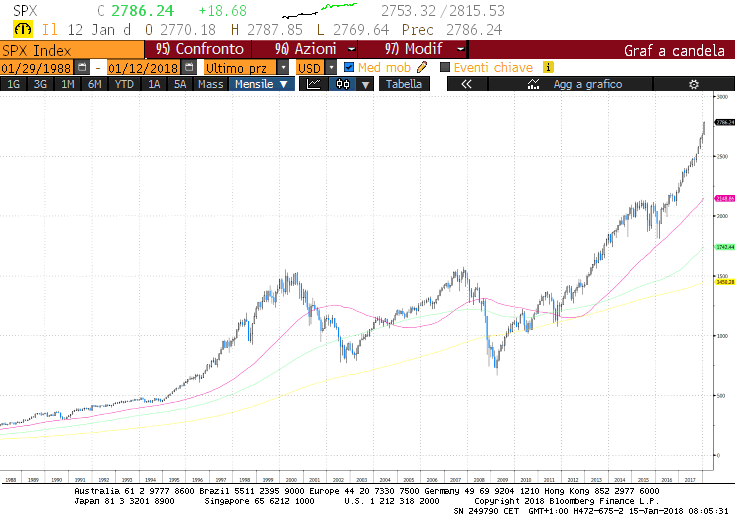Click the pink 2148.86 moving average label
The width and height of the screenshot is (736, 530).
725,199
